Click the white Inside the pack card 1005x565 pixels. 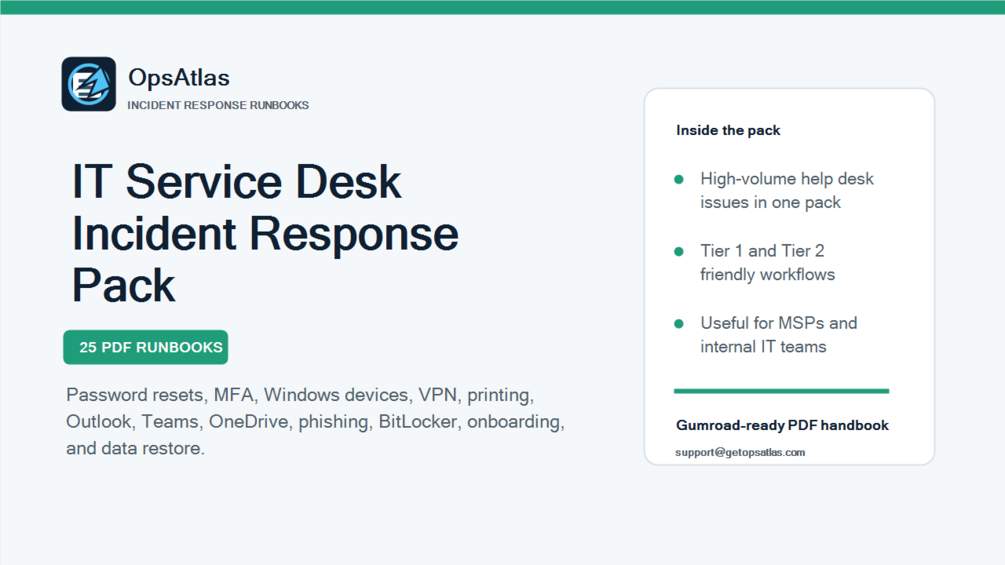pos(789,277)
